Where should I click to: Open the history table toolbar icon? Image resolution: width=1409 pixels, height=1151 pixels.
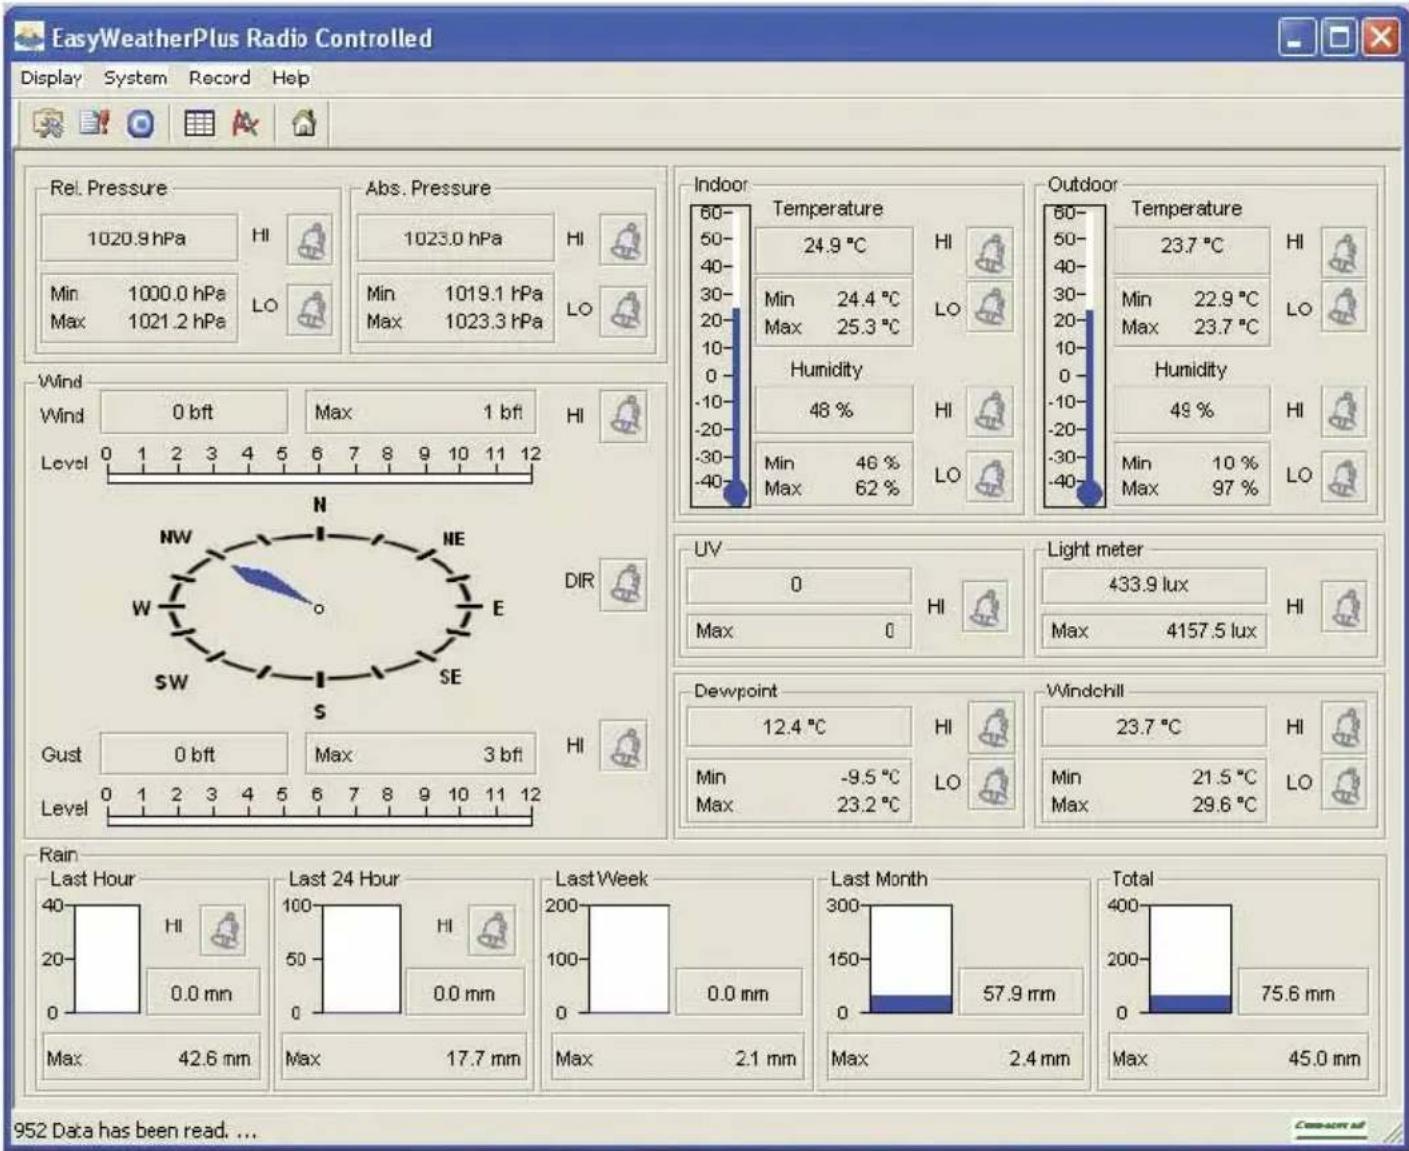(x=199, y=123)
